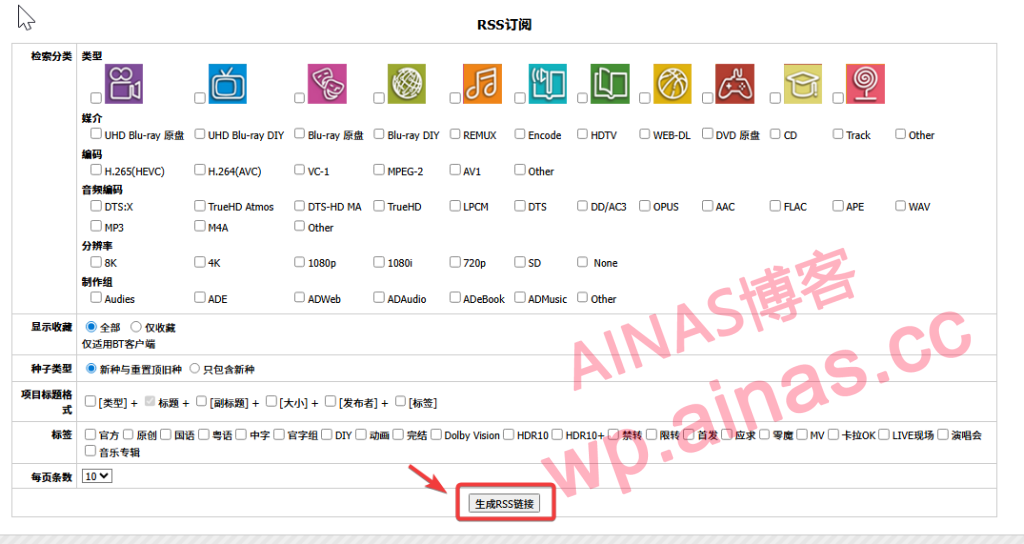Check the 4K resolution option
This screenshot has width=1024, height=544.
pyautogui.click(x=200, y=262)
